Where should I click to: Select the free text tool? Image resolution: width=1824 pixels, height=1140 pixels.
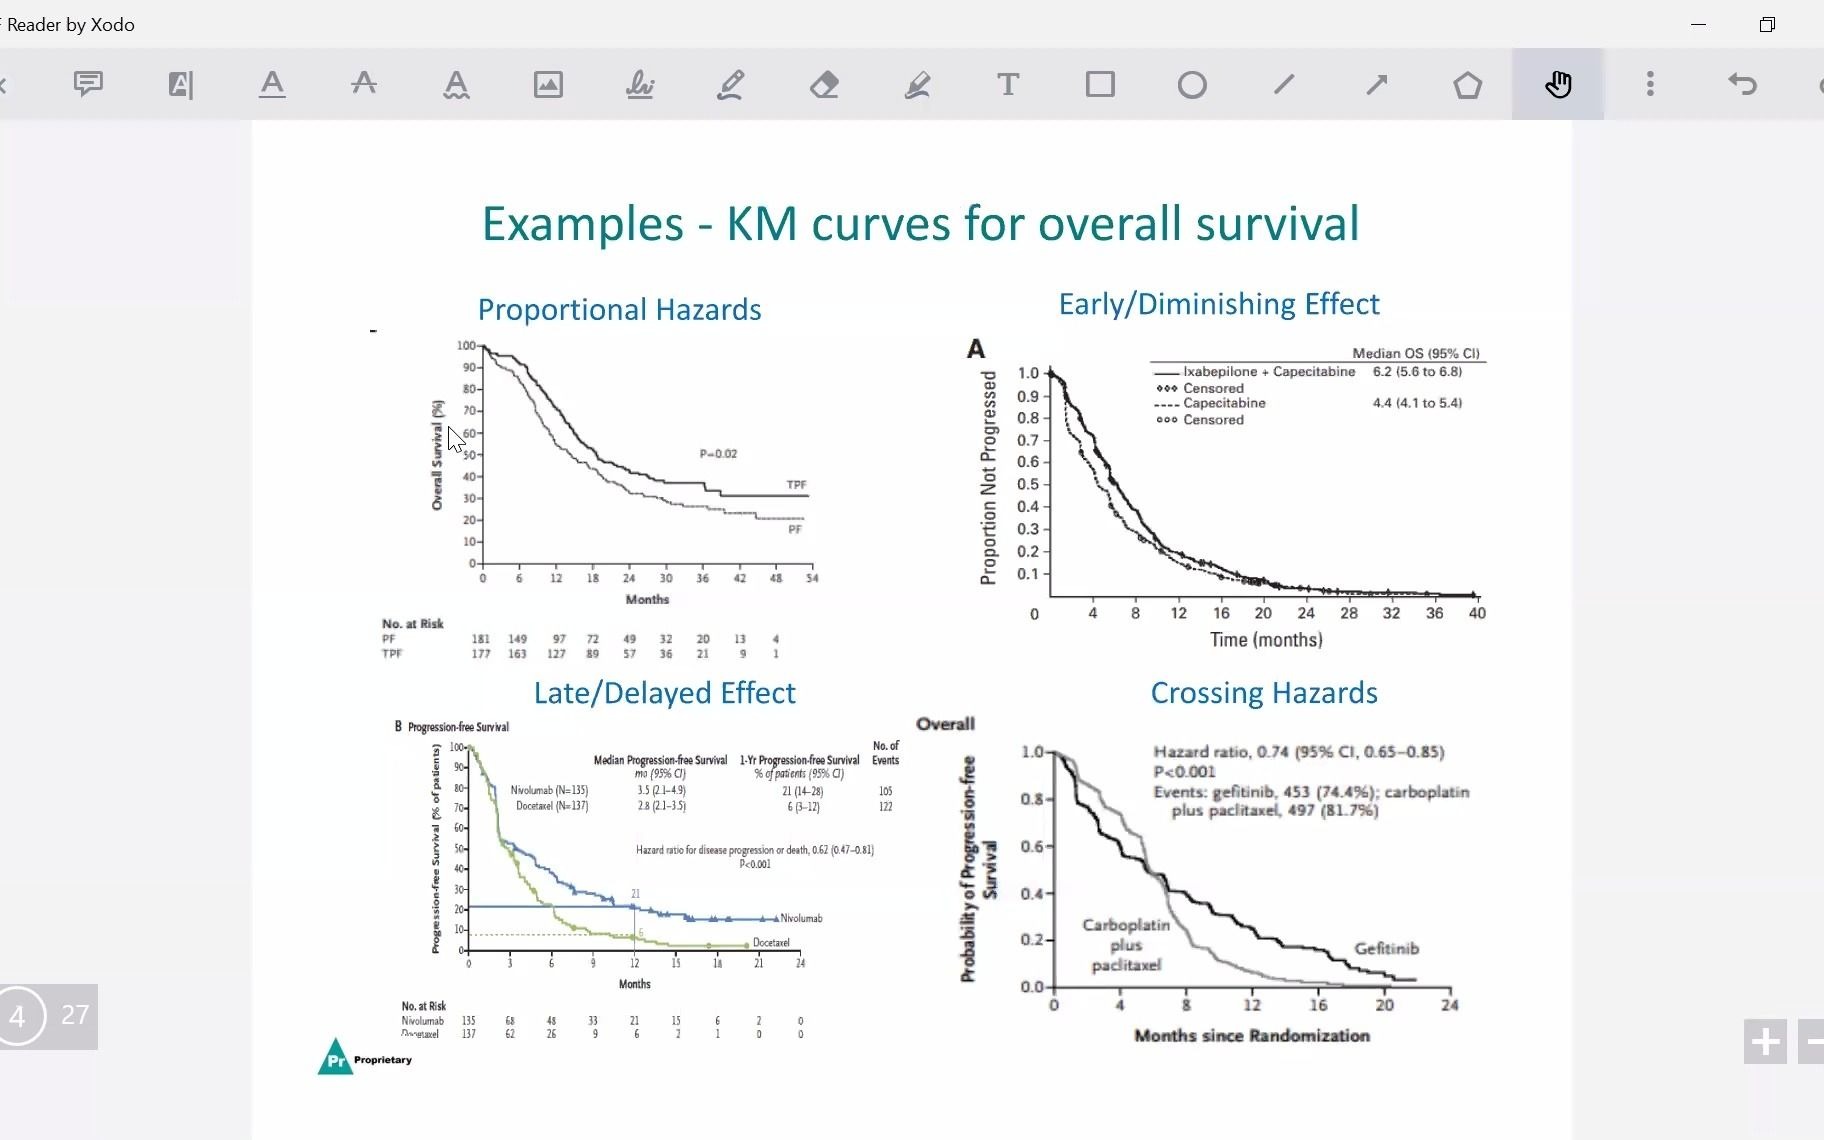pos(1008,84)
